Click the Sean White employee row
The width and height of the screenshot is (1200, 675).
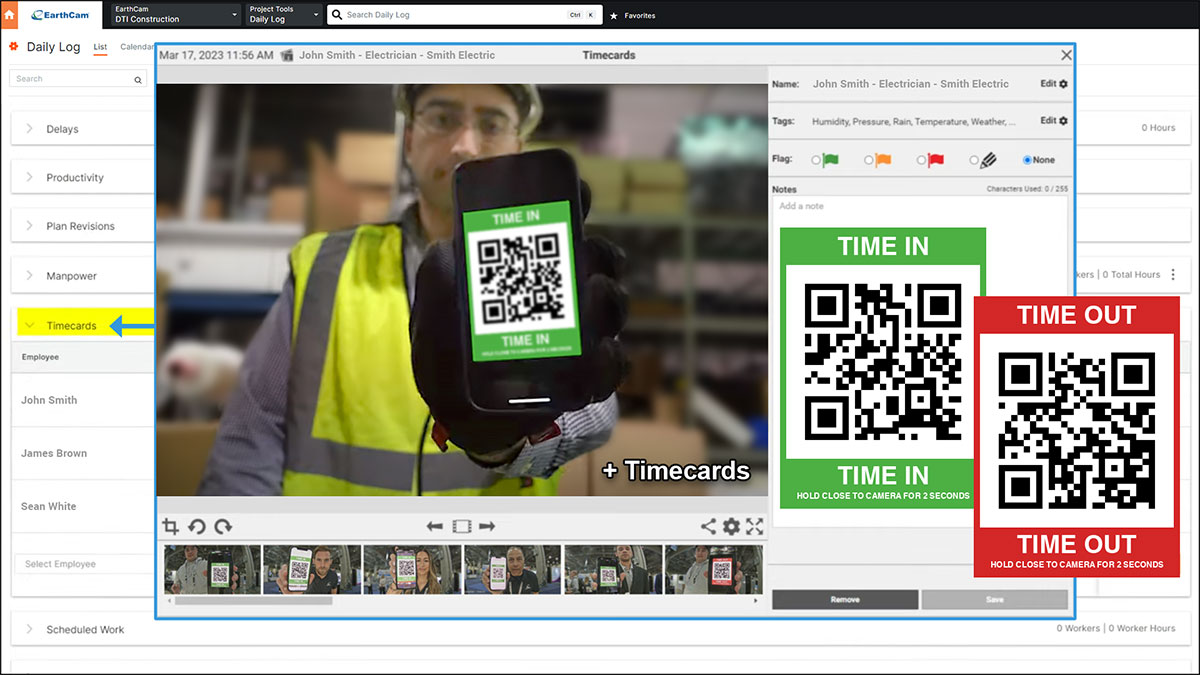point(85,506)
